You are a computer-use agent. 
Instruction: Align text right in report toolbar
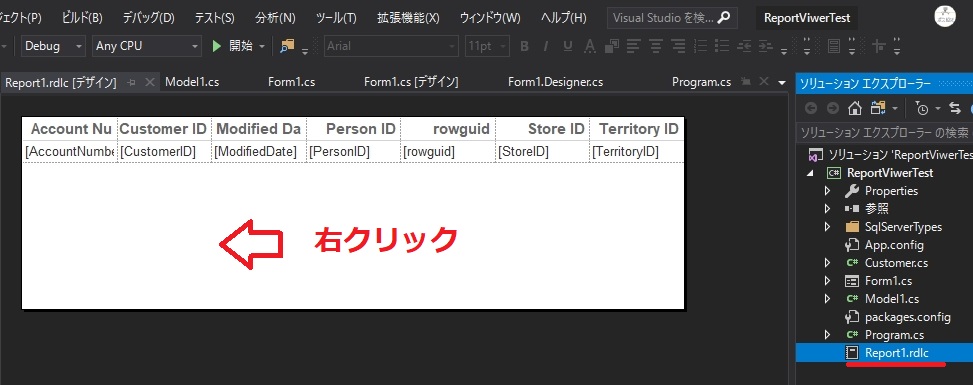(x=678, y=46)
